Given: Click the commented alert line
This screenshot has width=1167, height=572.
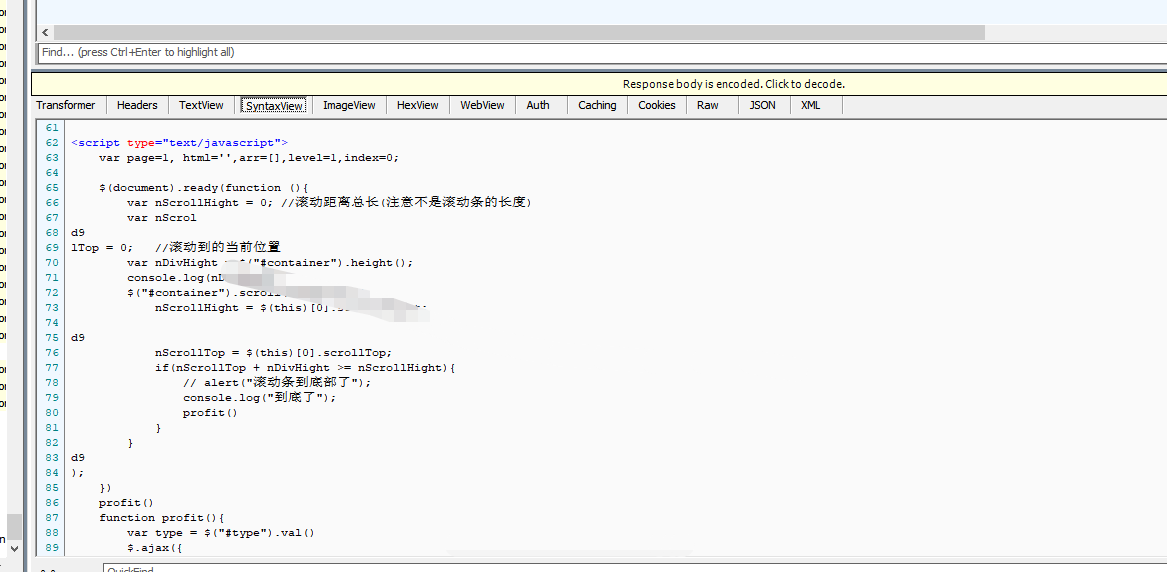Looking at the screenshot, I should click(x=276, y=382).
